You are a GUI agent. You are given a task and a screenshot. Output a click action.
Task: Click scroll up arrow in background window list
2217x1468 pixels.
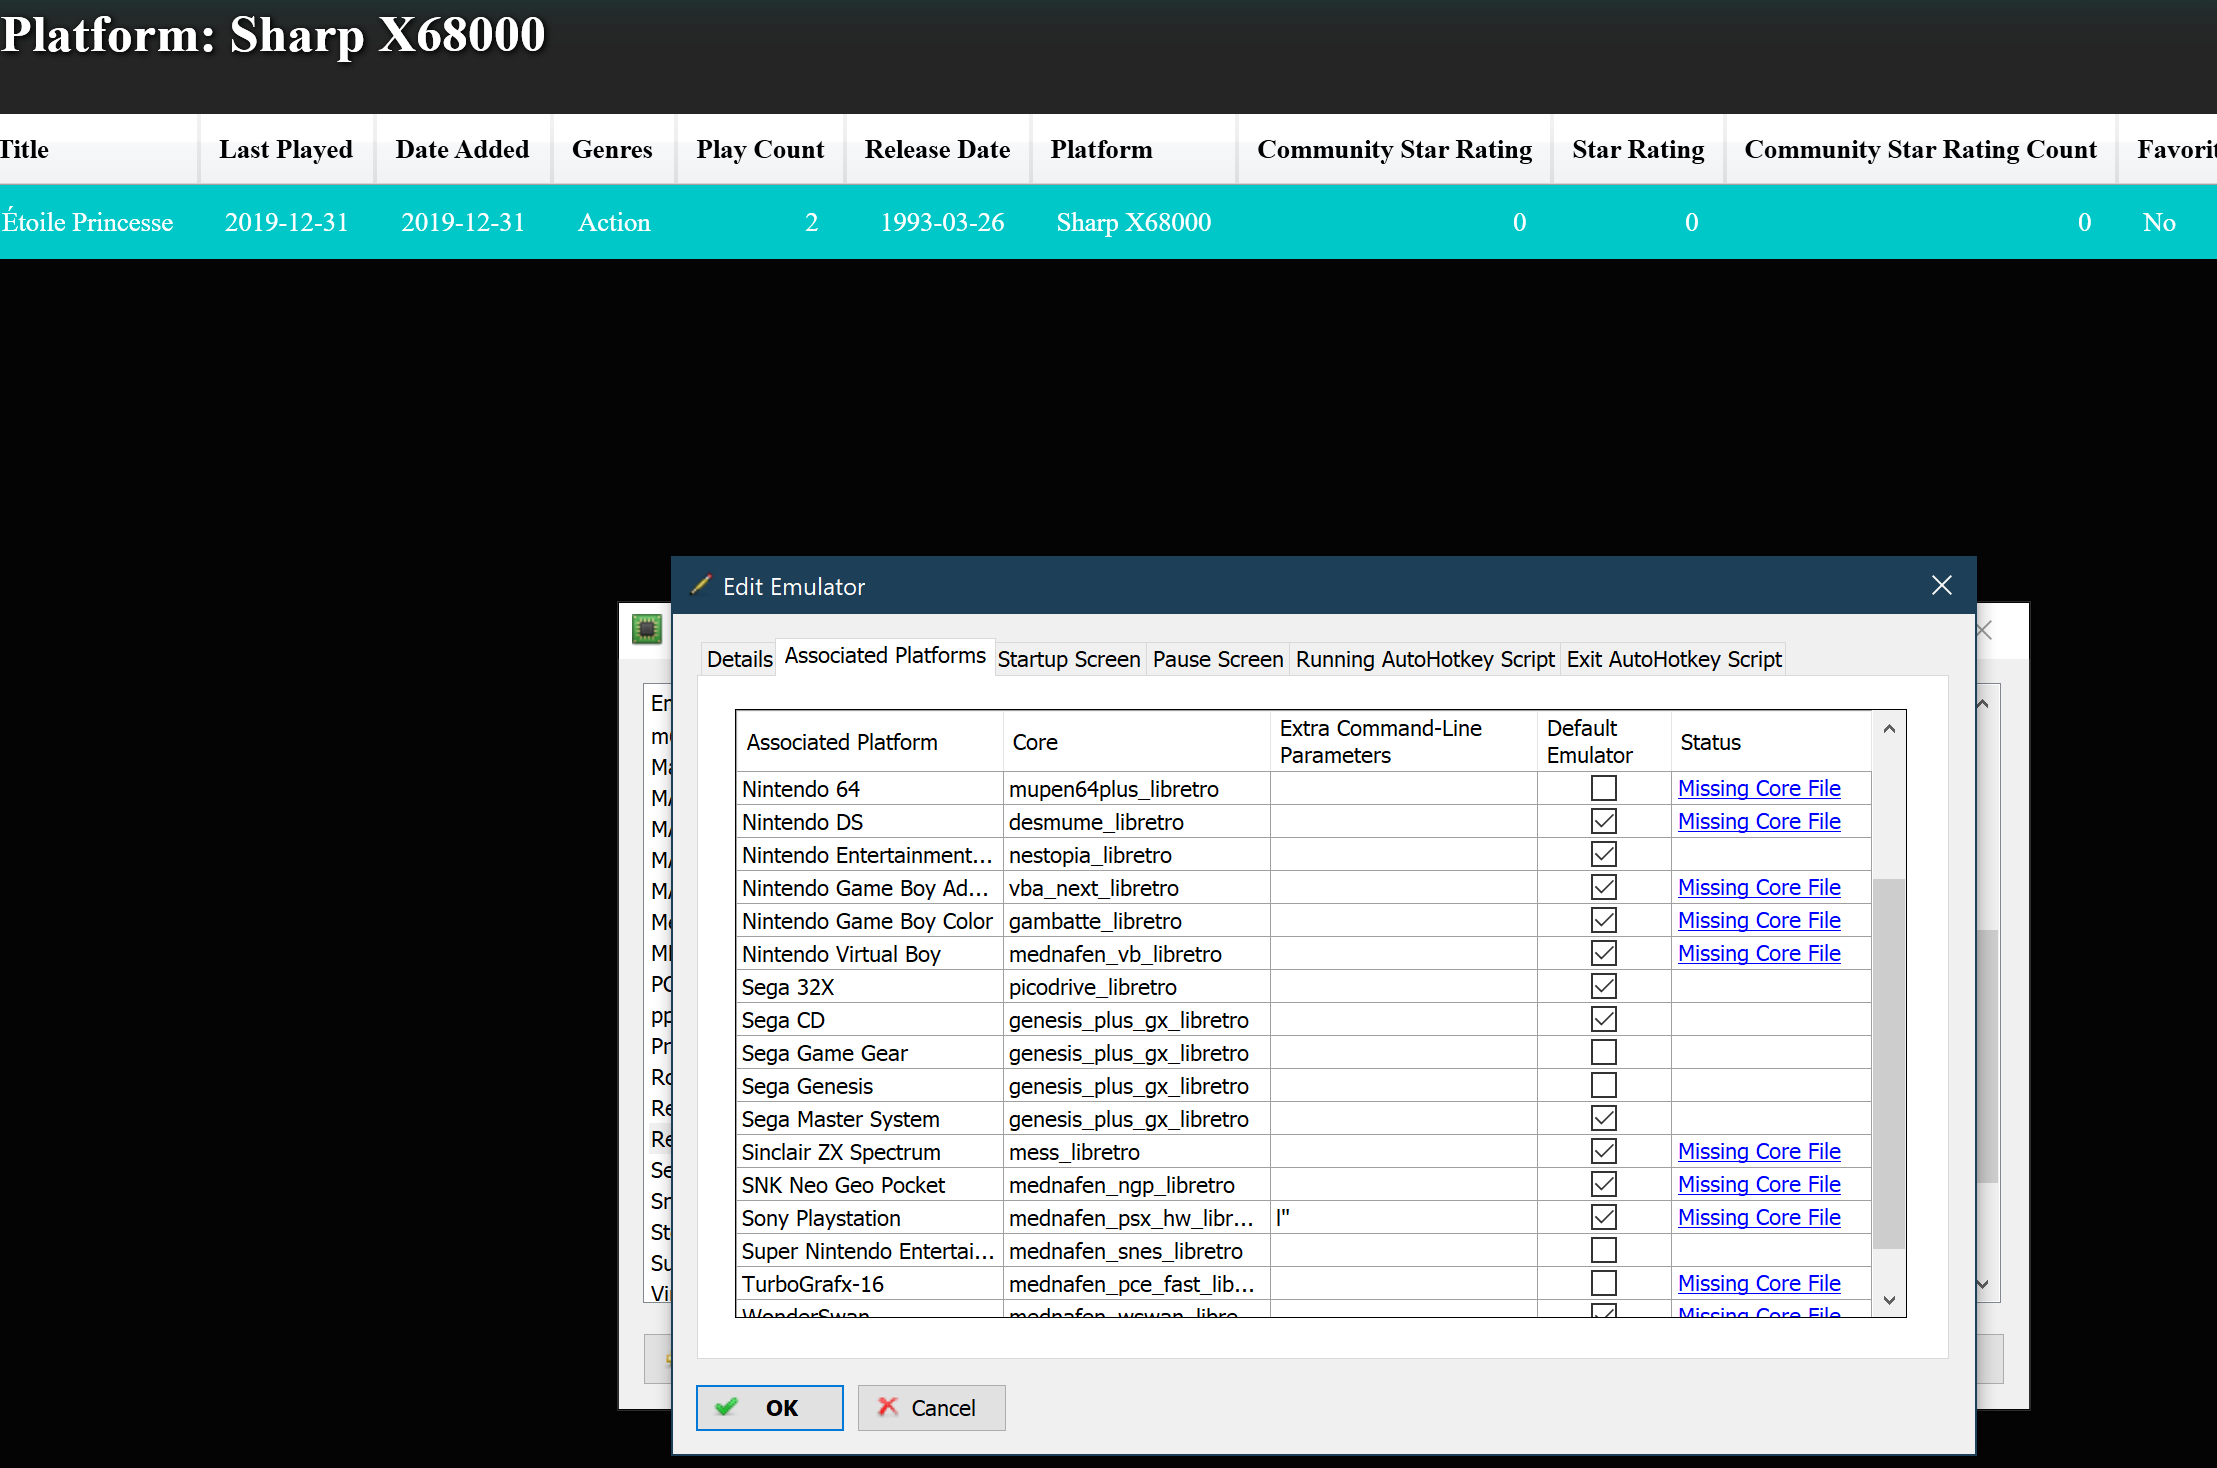point(1984,704)
